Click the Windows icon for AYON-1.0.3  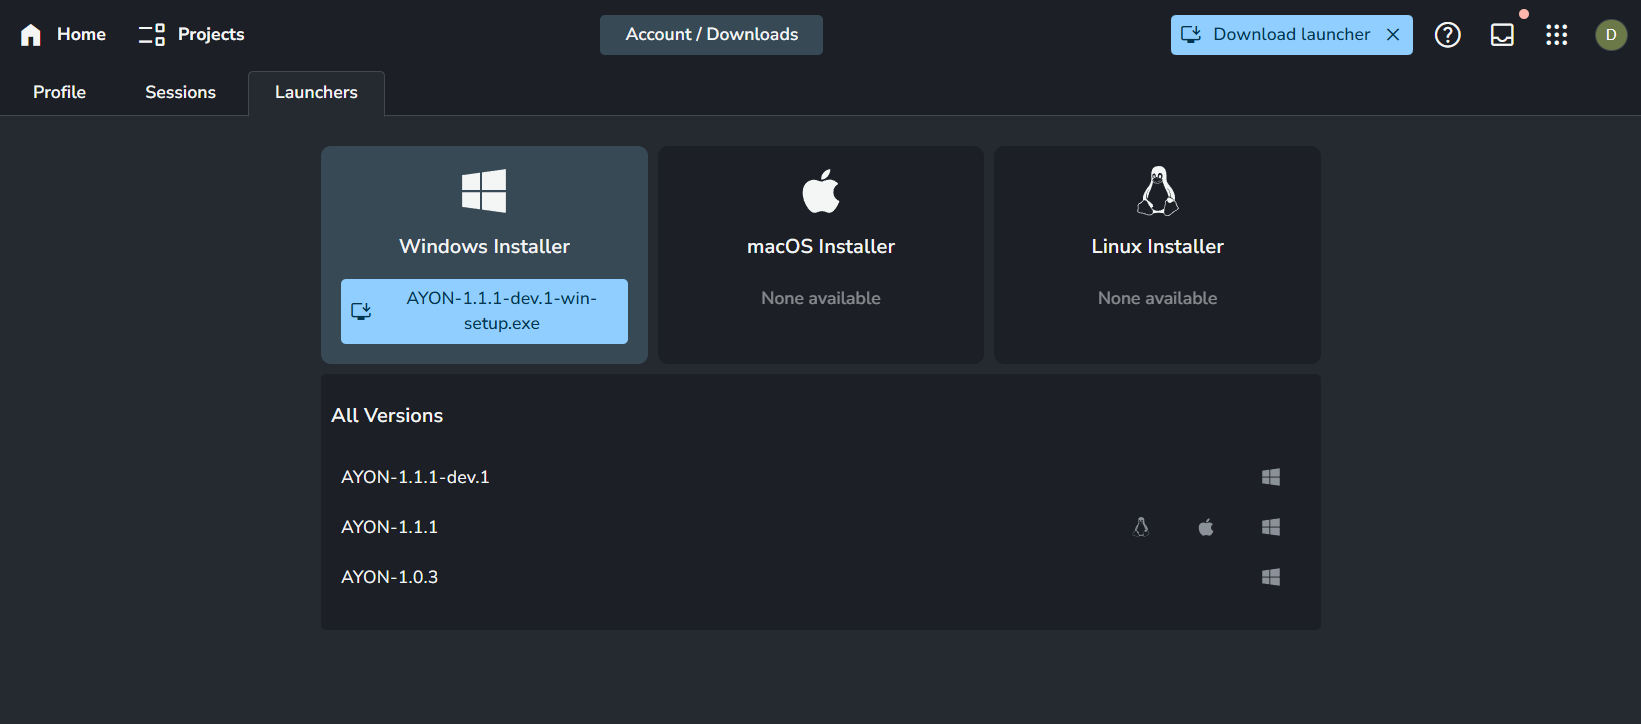click(x=1271, y=577)
